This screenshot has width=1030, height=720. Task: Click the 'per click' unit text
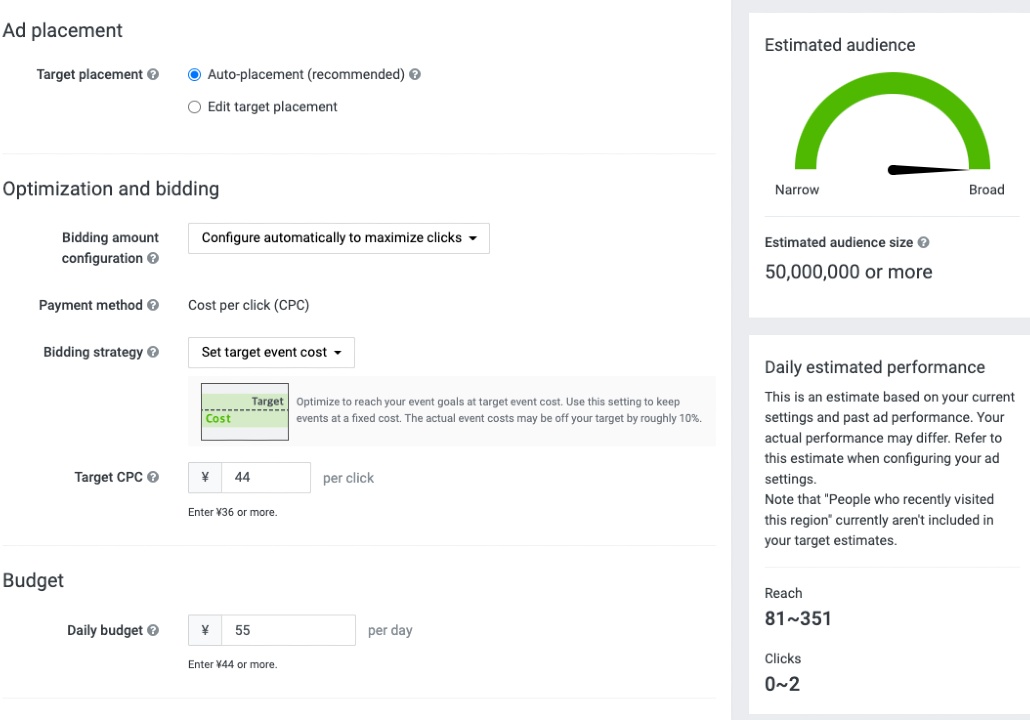click(x=348, y=478)
